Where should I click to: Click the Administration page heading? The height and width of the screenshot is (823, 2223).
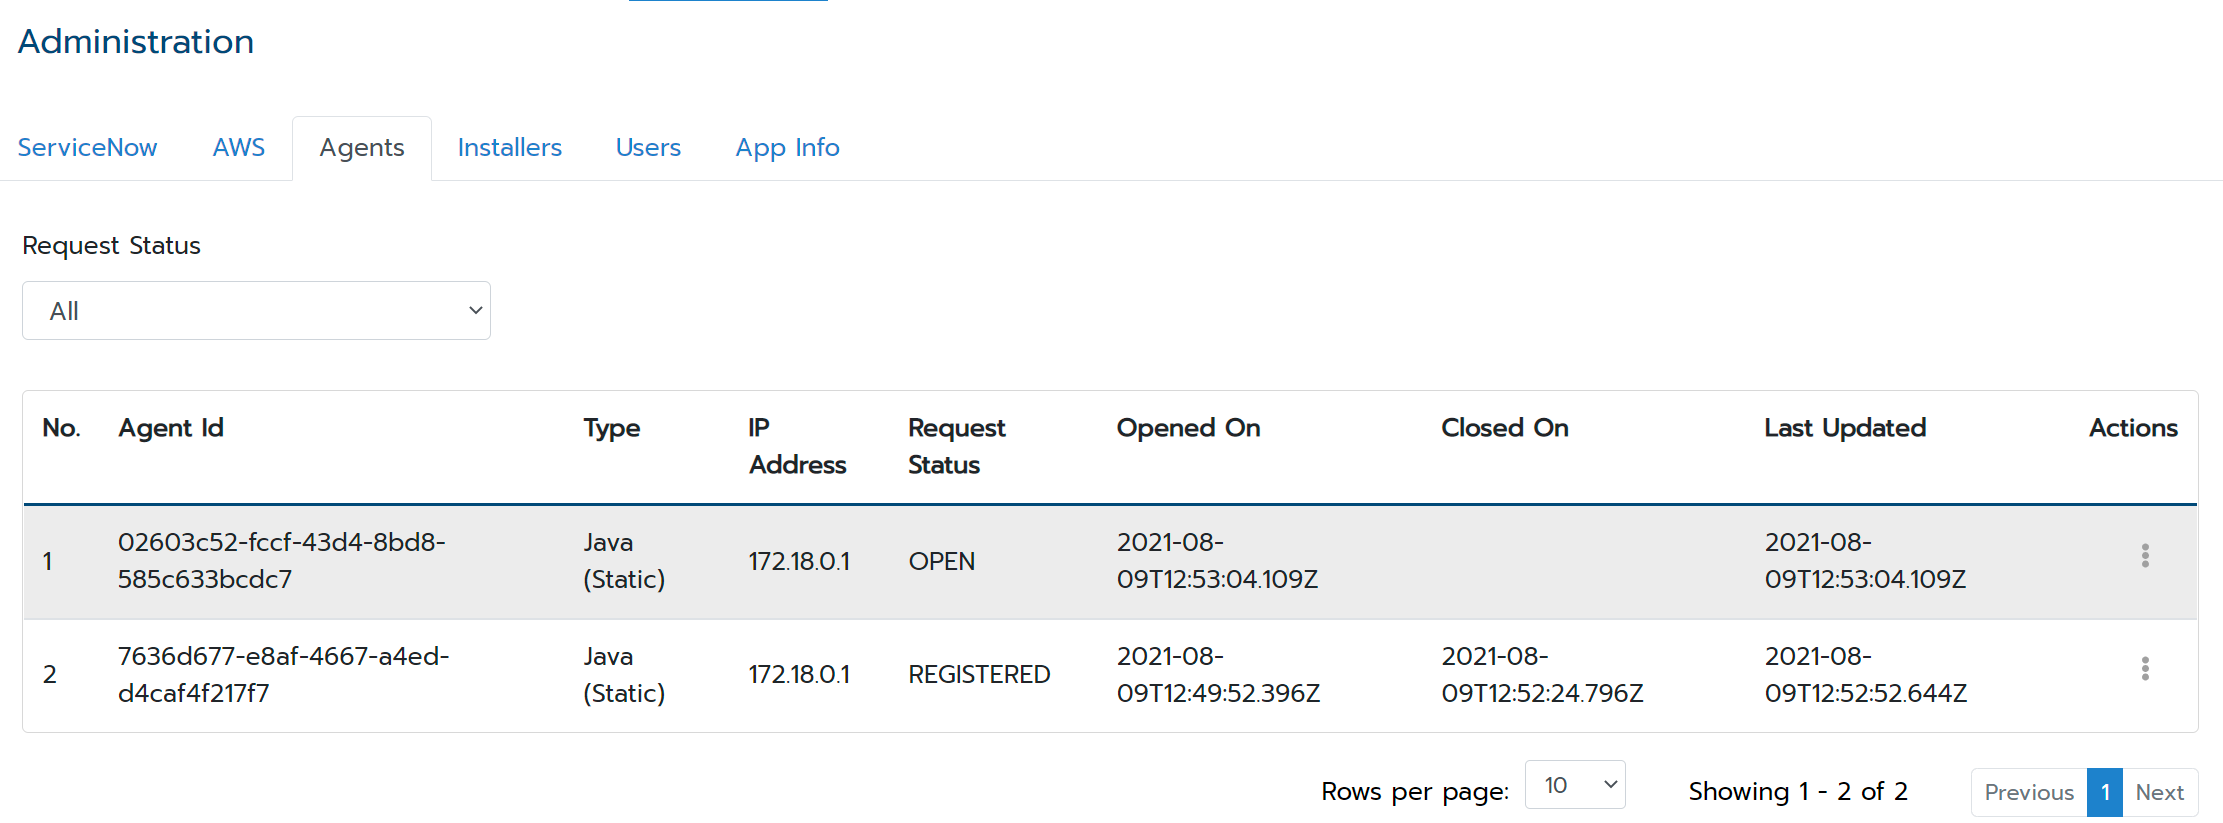click(x=136, y=42)
